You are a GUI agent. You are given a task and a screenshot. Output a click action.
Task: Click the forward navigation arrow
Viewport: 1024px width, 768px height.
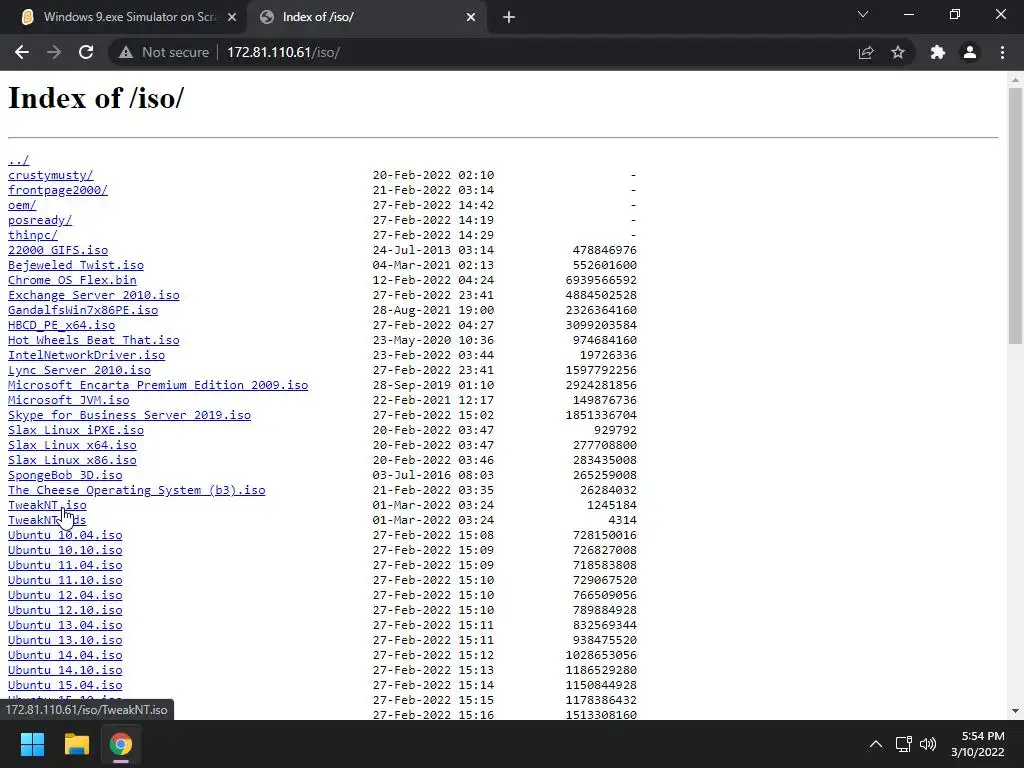[x=54, y=52]
